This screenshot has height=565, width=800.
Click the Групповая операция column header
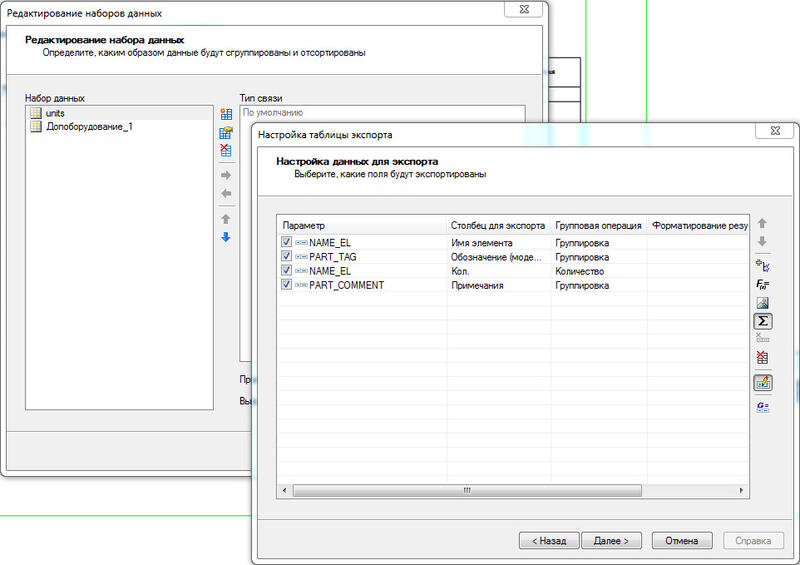(598, 225)
